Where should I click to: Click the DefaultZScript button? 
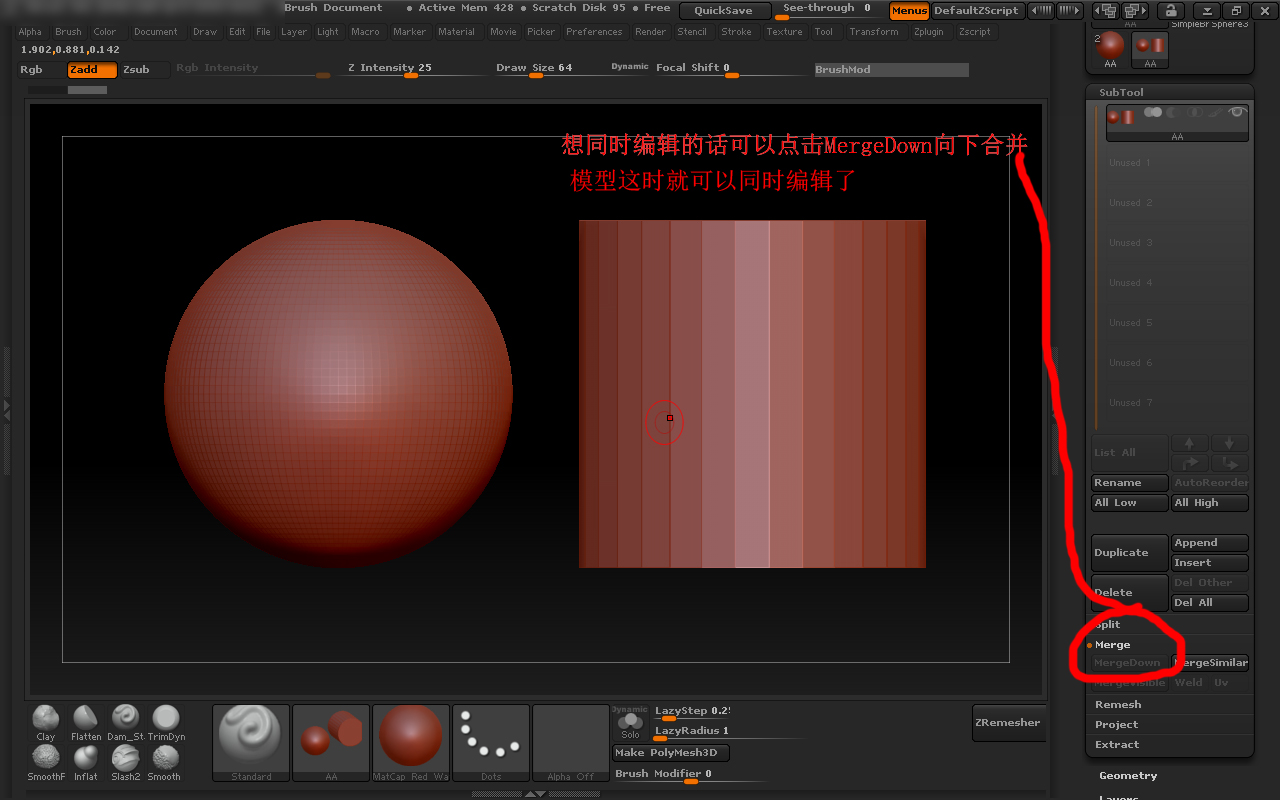click(976, 11)
